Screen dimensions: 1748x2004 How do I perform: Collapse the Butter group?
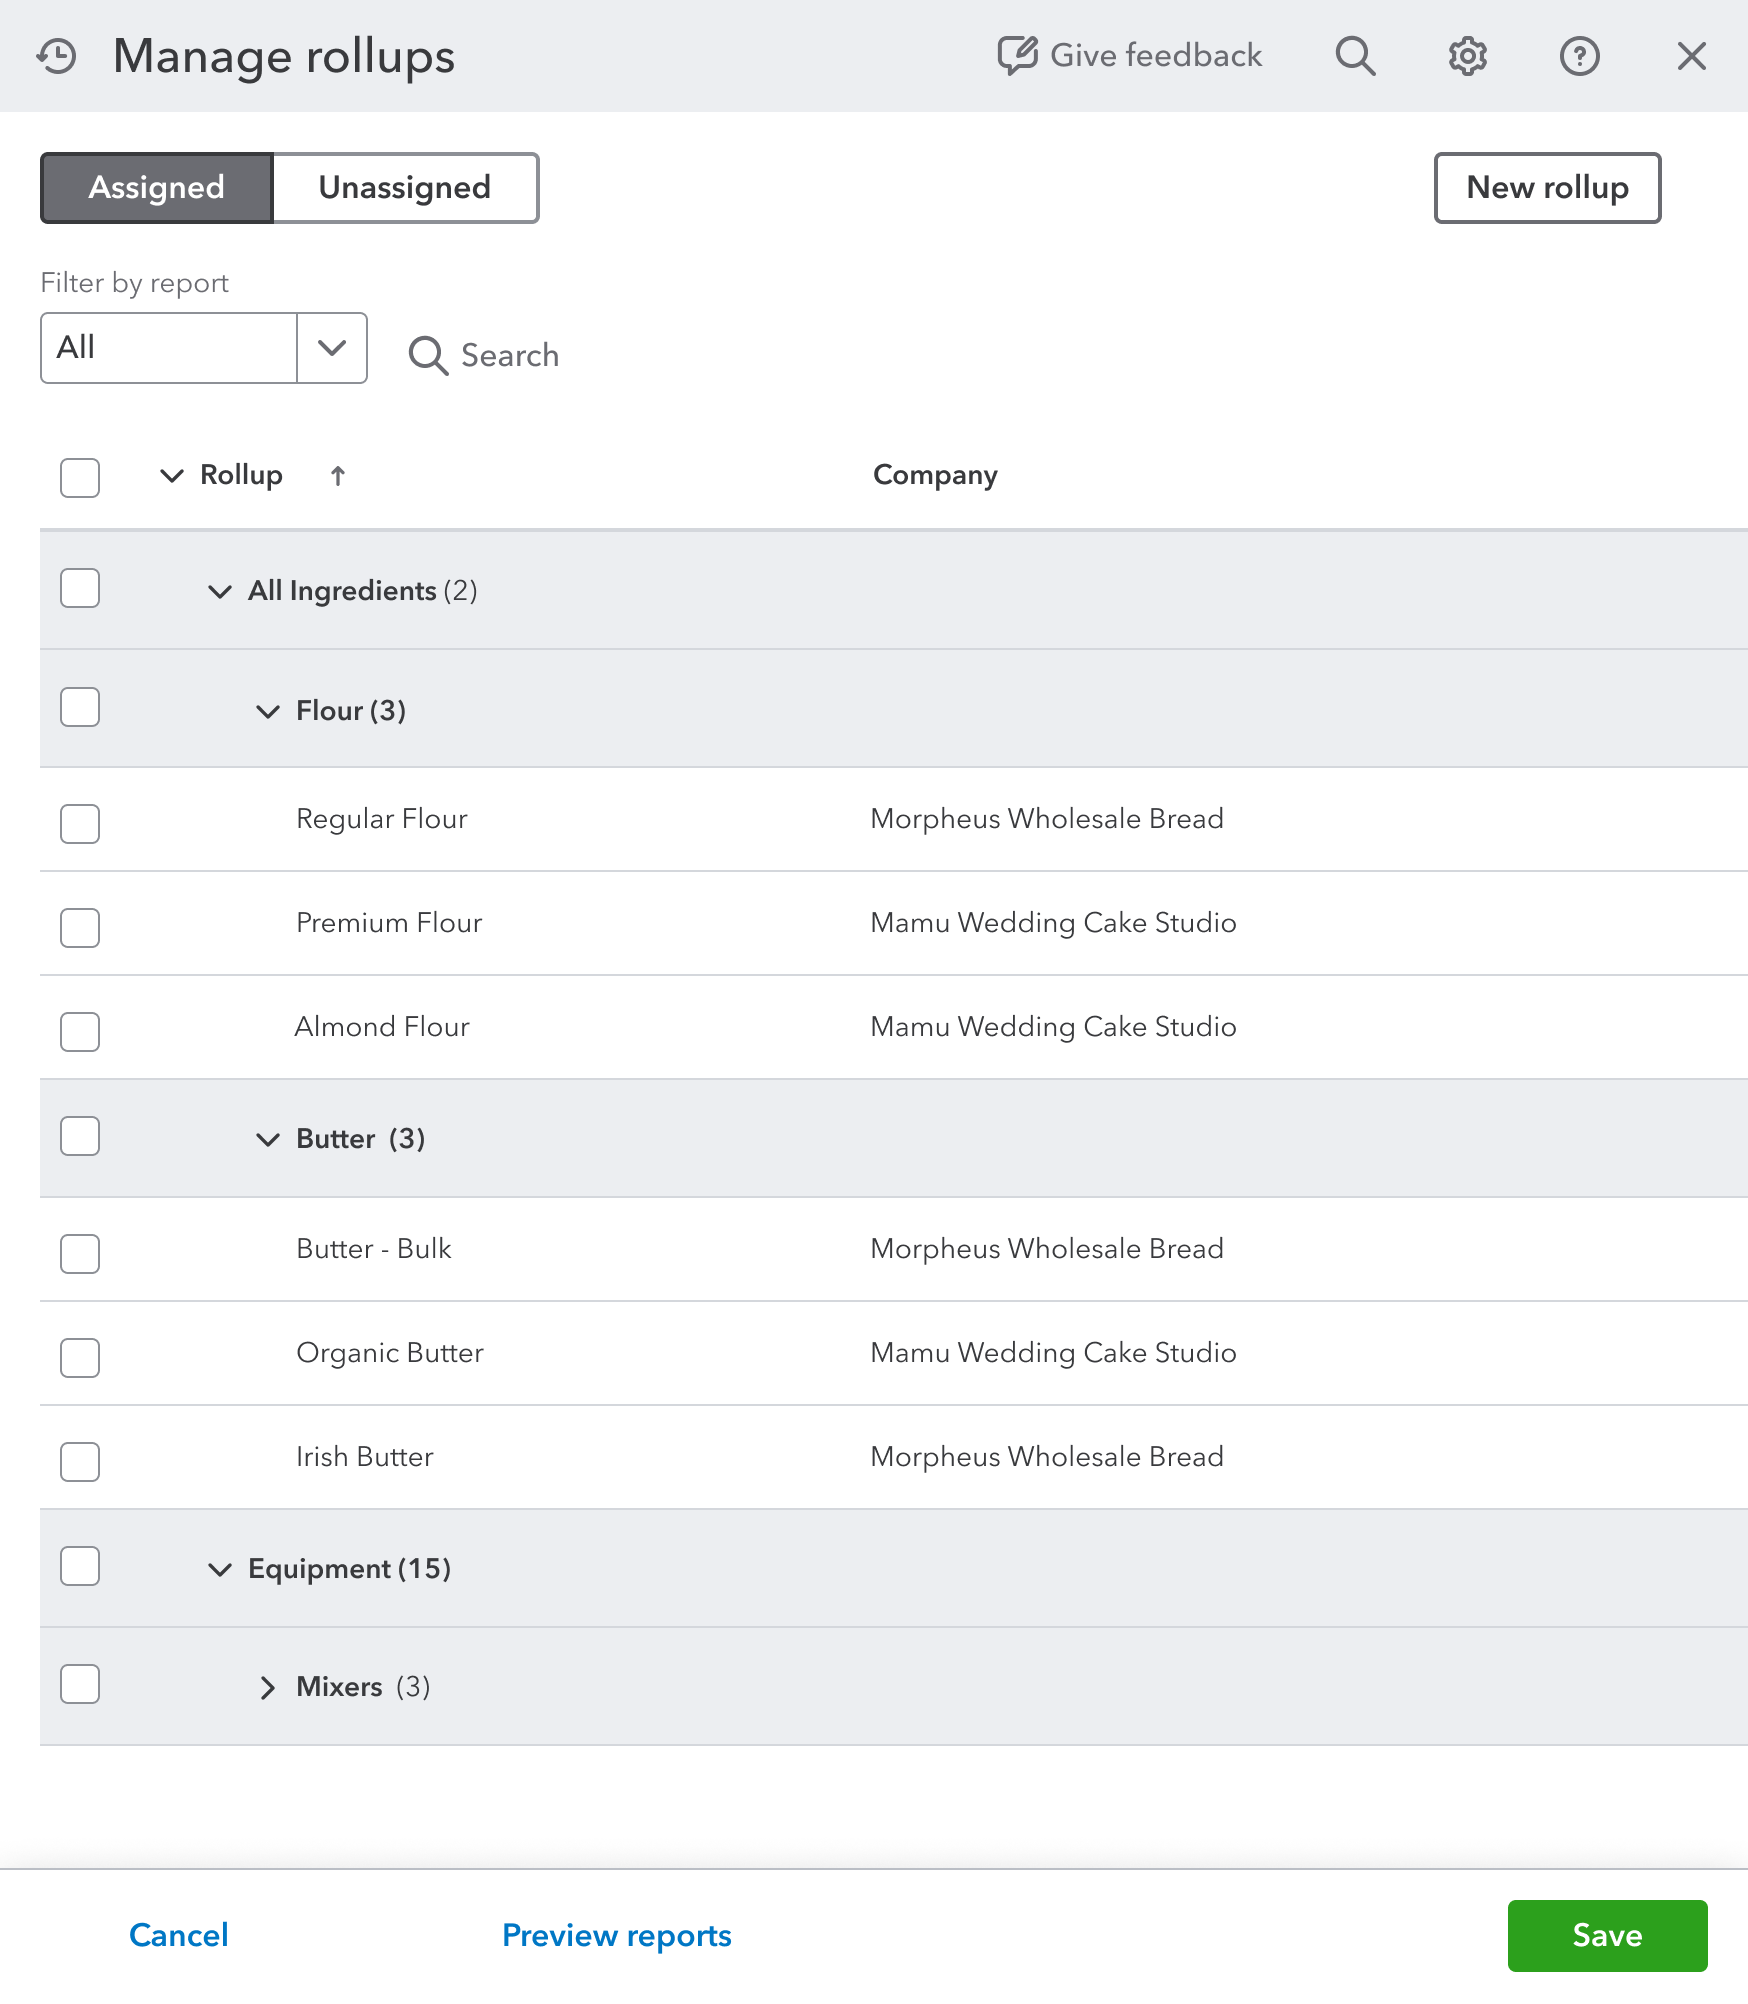(x=268, y=1140)
